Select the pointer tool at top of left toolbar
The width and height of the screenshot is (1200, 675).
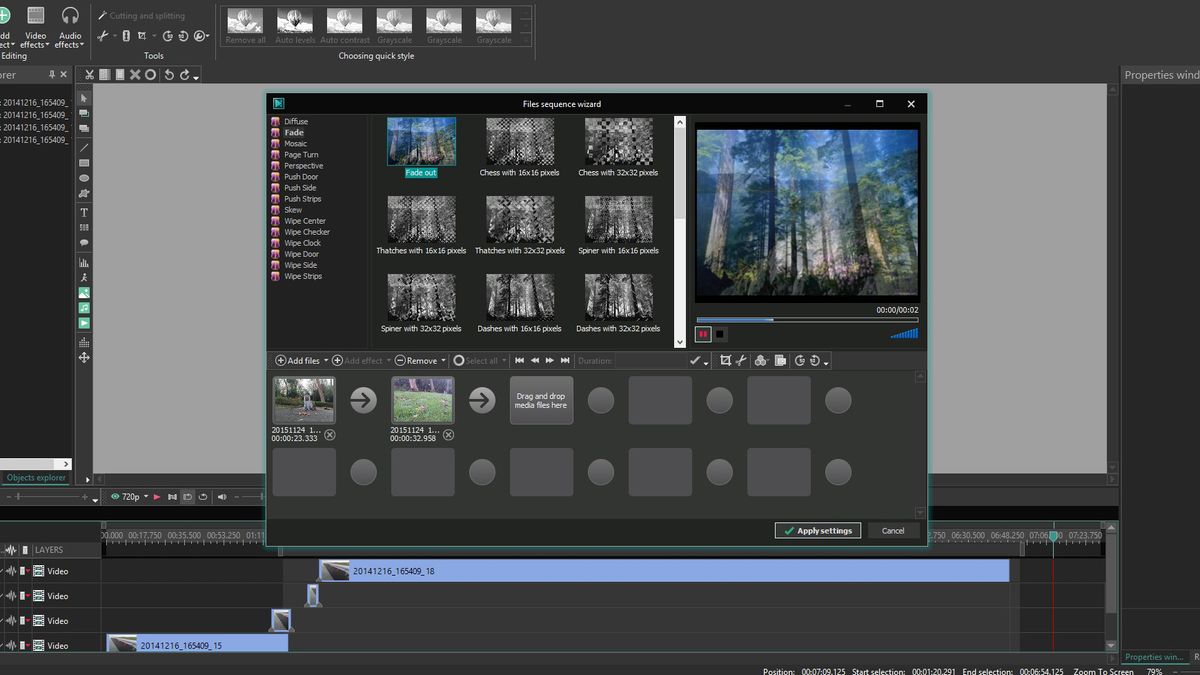[x=84, y=97]
